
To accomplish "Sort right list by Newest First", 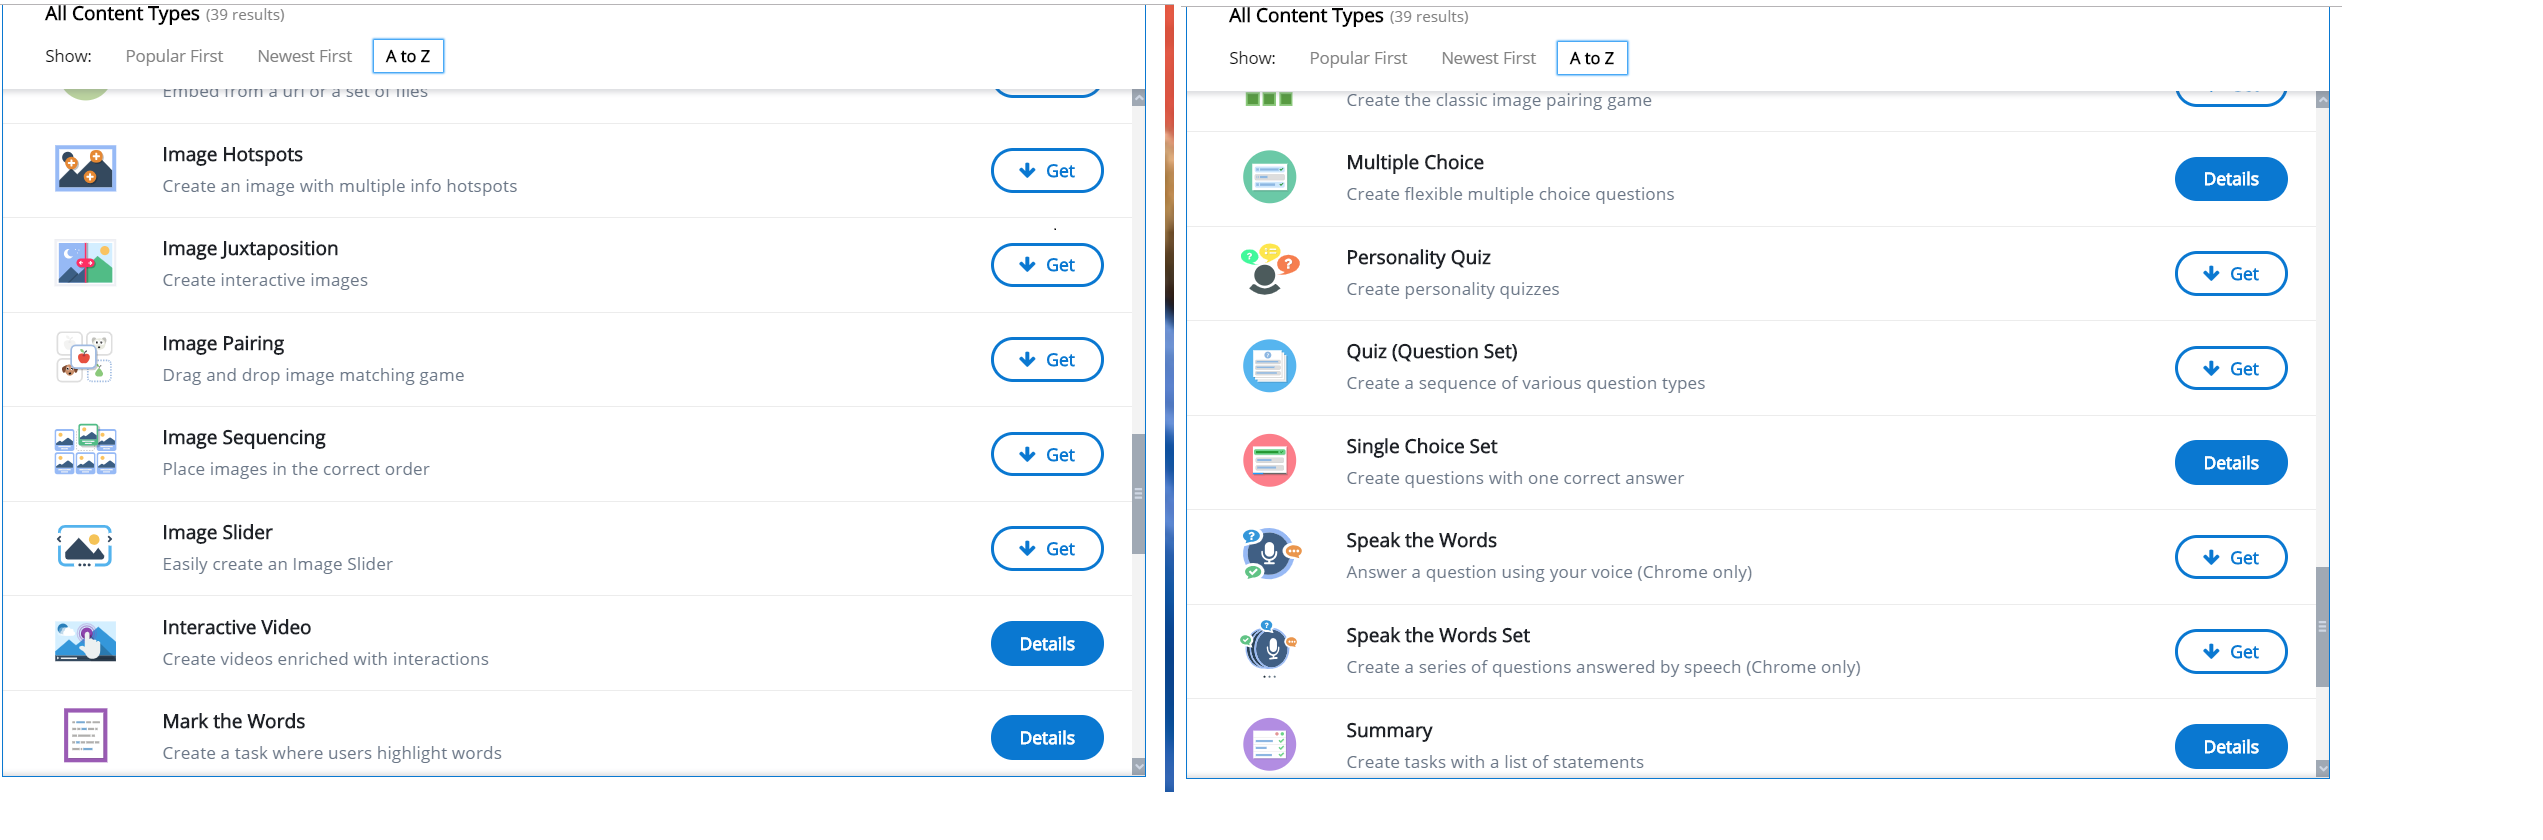I will (x=1488, y=58).
